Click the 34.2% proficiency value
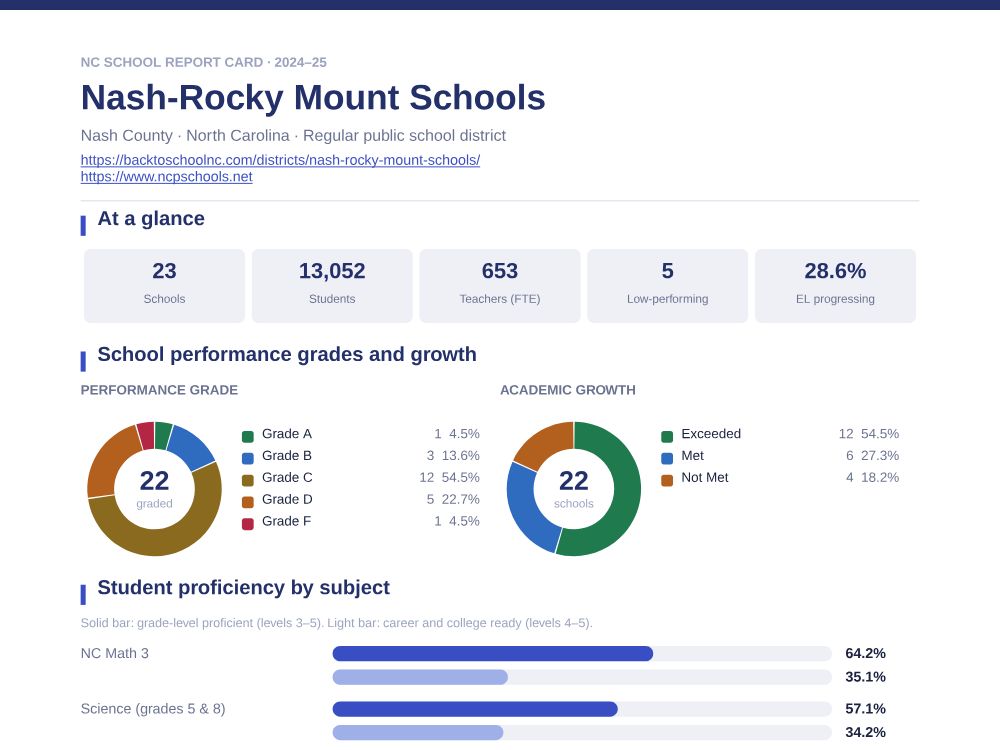Screen dimensions: 1000x750 tap(865, 733)
